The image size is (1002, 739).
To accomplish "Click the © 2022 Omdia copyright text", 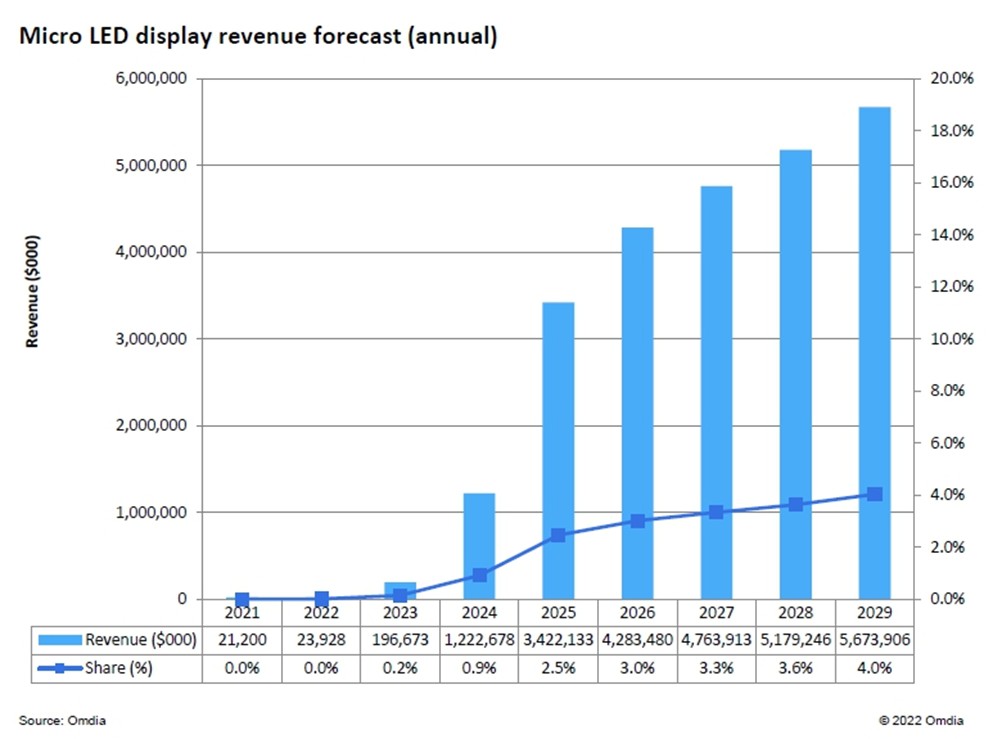I will pos(921,720).
